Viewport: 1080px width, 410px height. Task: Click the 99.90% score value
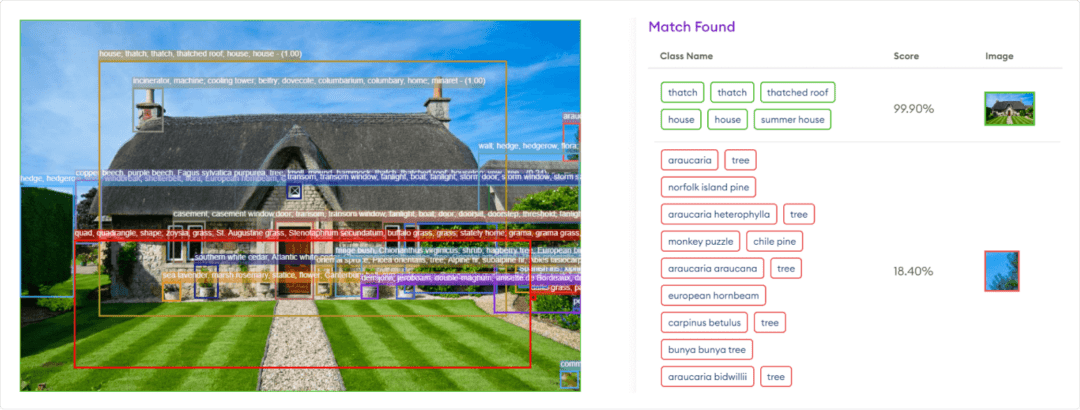click(913, 107)
